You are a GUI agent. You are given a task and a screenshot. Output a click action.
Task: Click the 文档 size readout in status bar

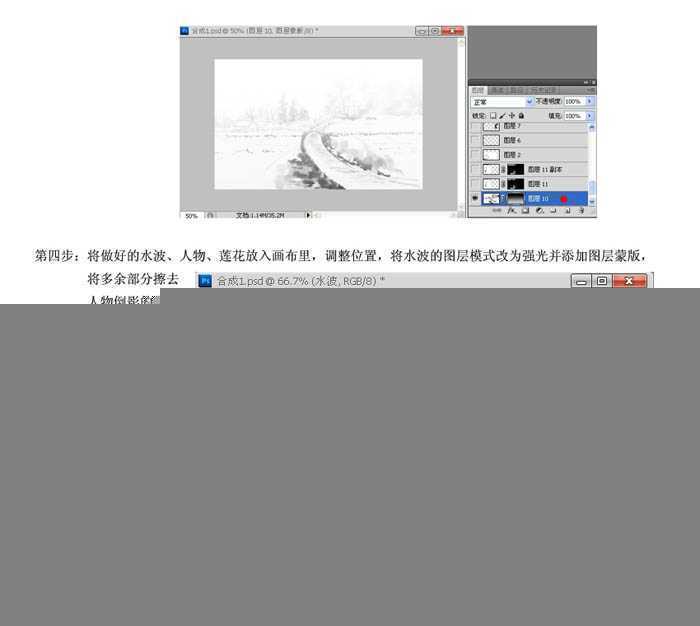pos(260,215)
